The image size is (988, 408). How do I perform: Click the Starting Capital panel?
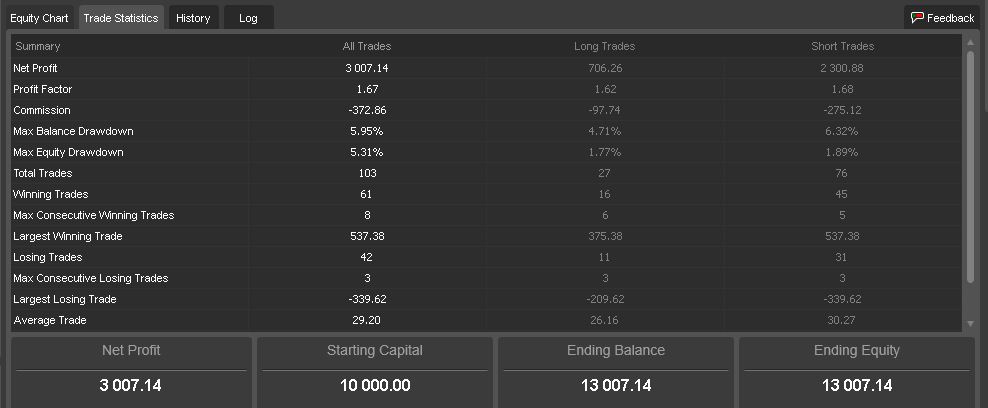tap(375, 372)
